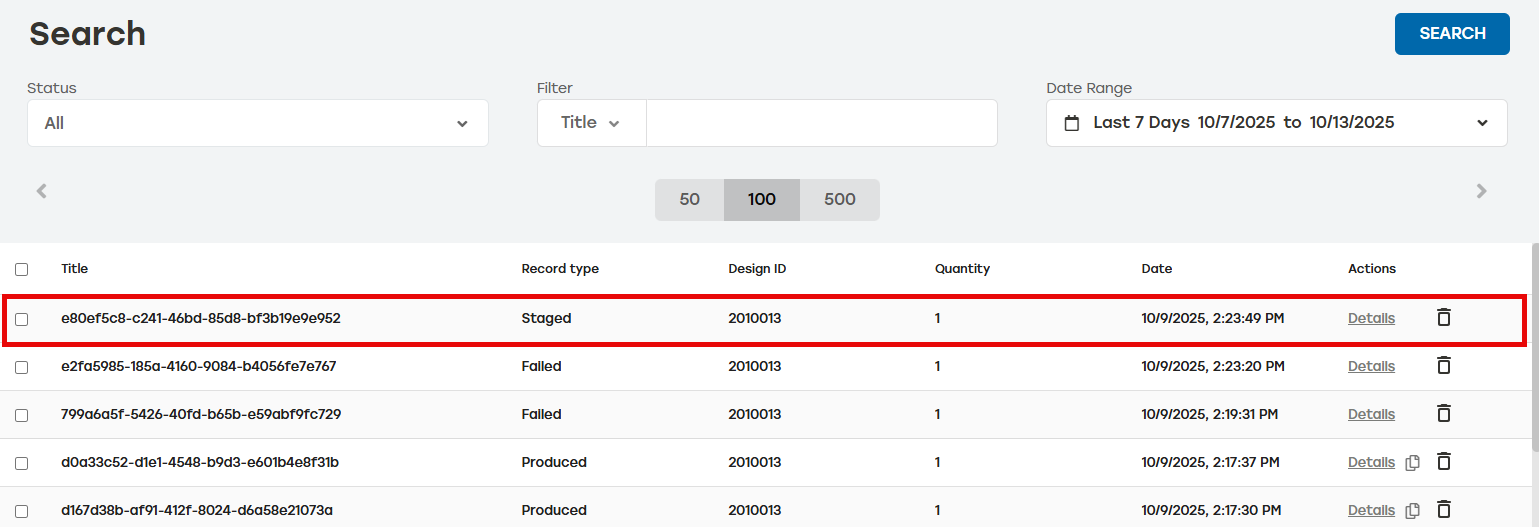Viewport: 1539px width, 527px height.
Task: Delete the e80ef5c8 staged record
Action: (1443, 317)
